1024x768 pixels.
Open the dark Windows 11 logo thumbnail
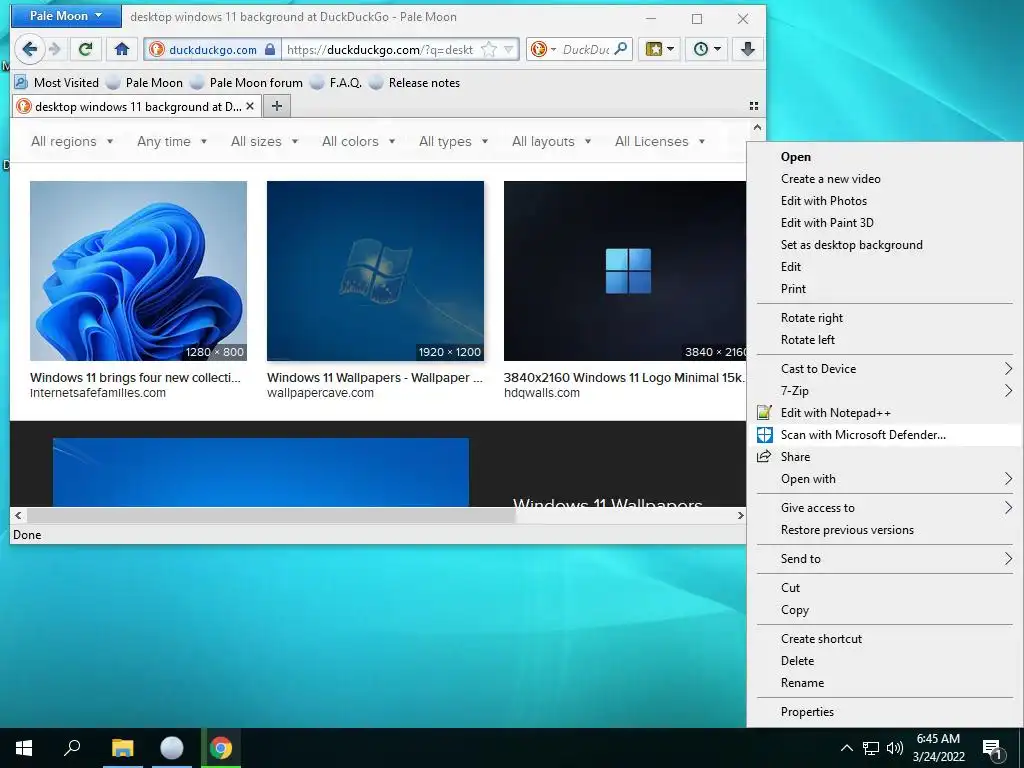click(x=625, y=270)
